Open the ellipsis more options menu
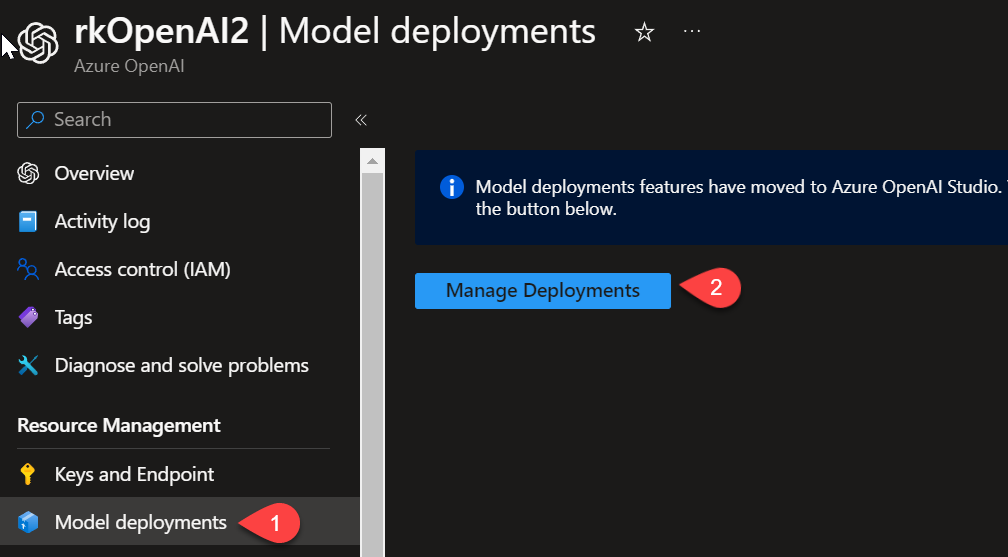This screenshot has width=1008, height=557. coord(692,32)
